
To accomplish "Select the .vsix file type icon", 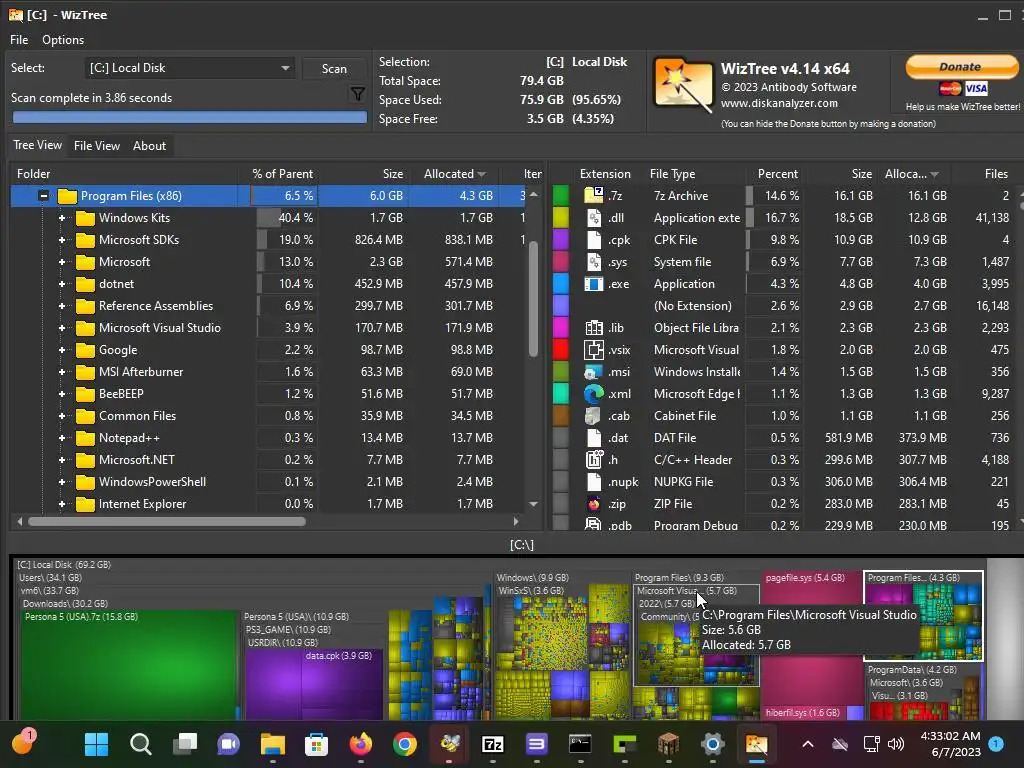I will pyautogui.click(x=594, y=349).
